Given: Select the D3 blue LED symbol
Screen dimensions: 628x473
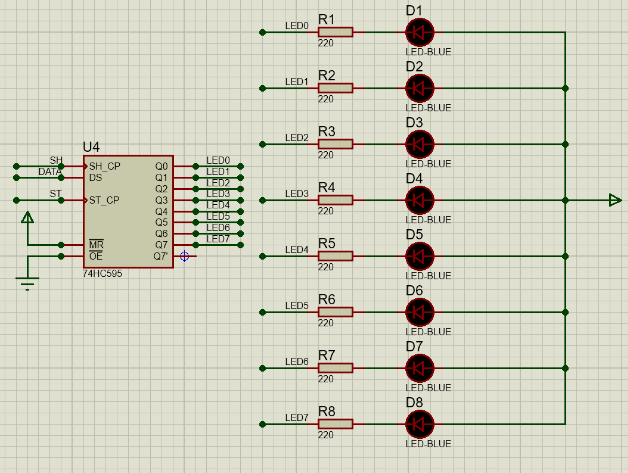Looking at the screenshot, I should pos(420,144).
